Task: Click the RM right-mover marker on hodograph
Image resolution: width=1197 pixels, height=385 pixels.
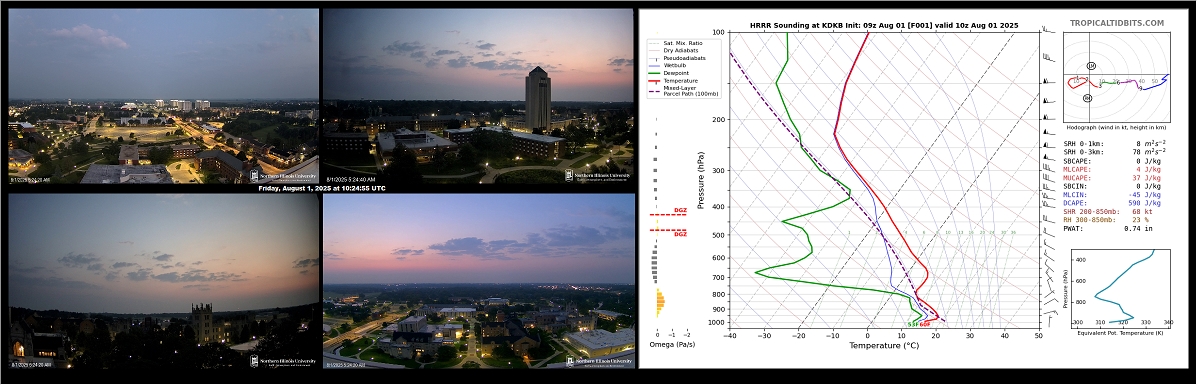Action: pyautogui.click(x=1088, y=98)
